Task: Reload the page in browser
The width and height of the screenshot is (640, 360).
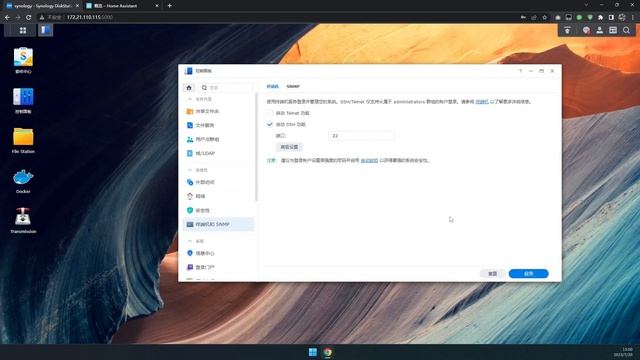Action: (29, 18)
